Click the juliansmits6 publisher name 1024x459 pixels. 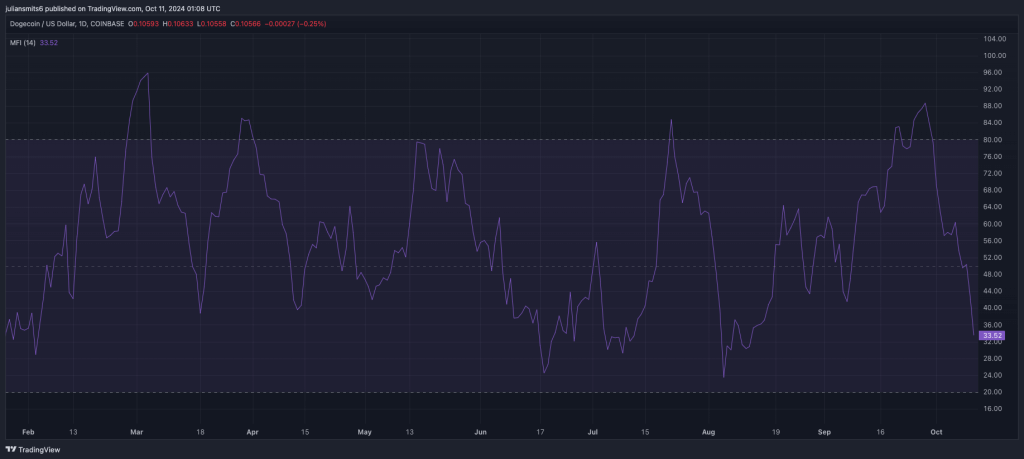(27, 9)
